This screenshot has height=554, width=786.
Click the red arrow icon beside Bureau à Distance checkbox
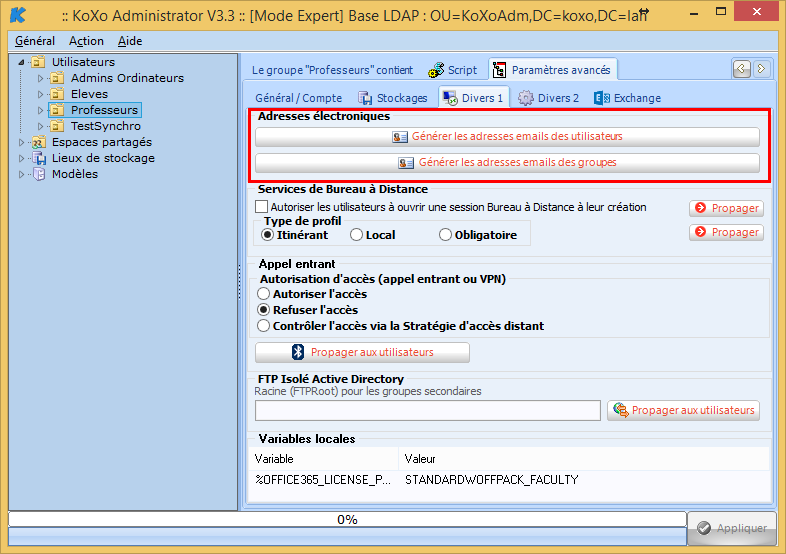701,208
